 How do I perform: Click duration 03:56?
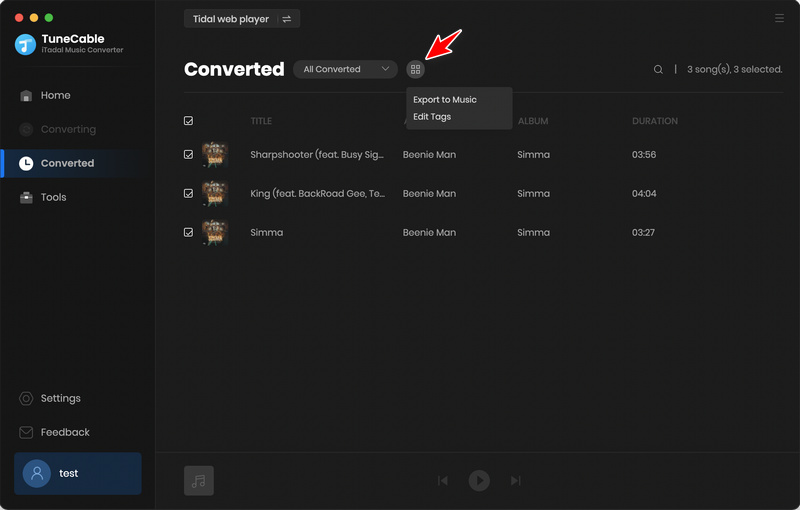[644, 155]
